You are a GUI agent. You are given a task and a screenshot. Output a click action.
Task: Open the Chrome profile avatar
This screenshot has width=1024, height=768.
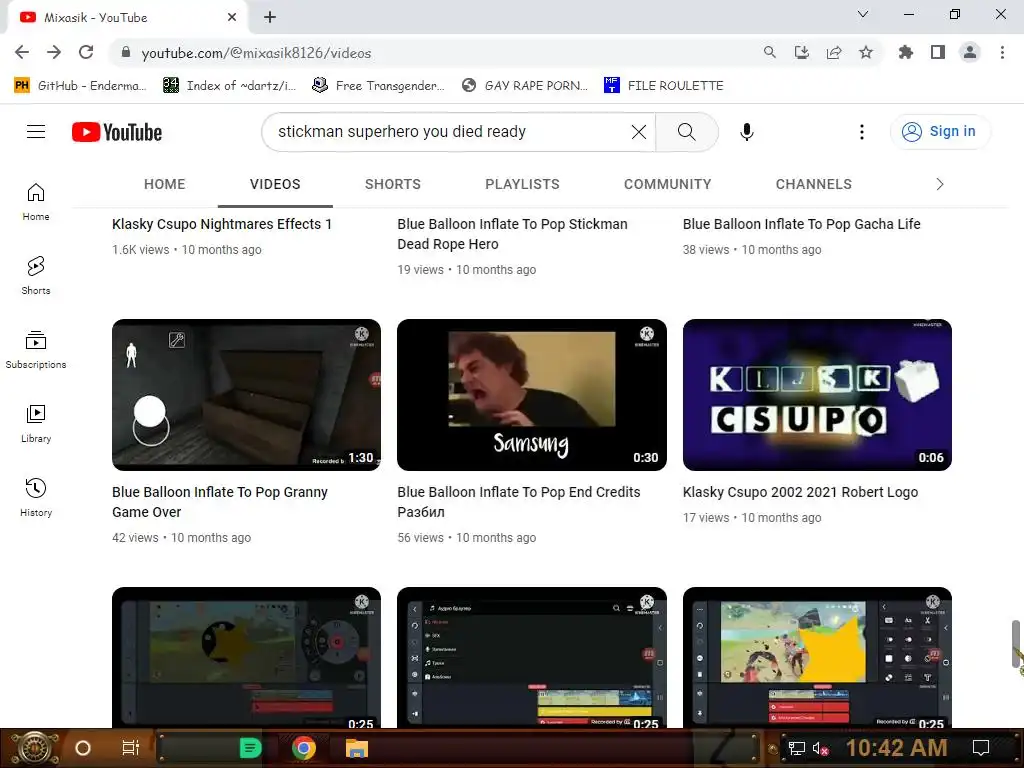click(x=970, y=52)
